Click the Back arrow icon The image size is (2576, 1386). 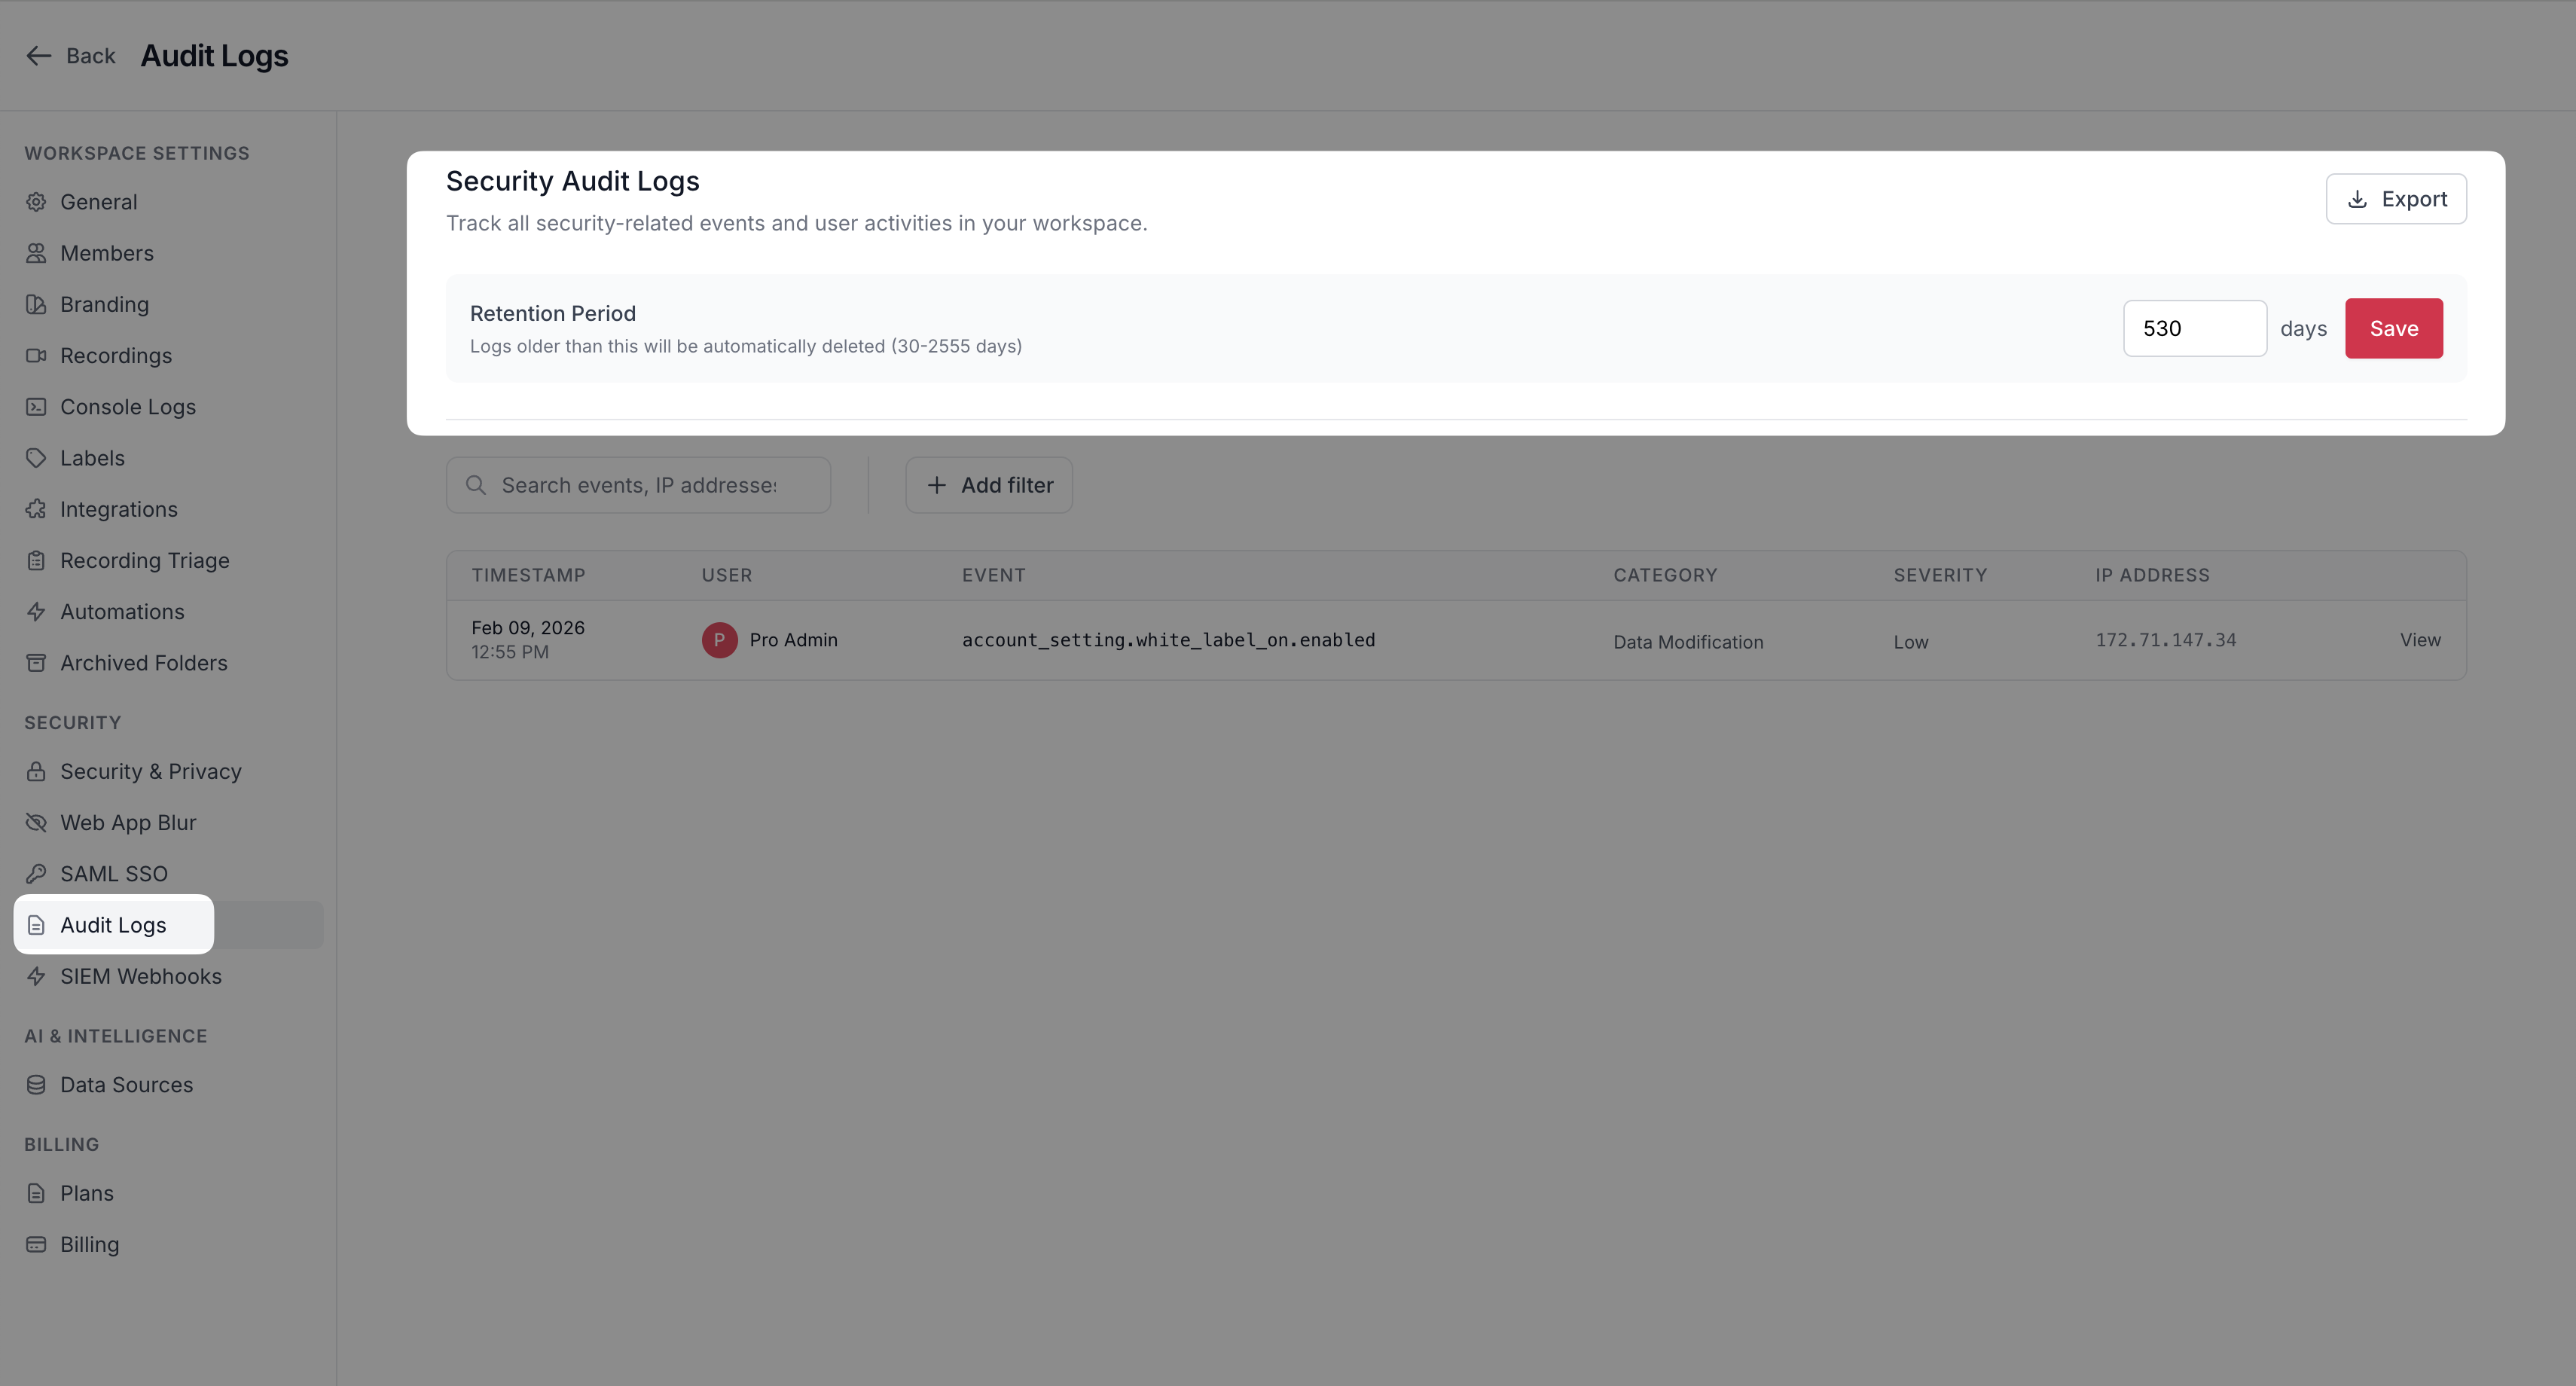pyautogui.click(x=38, y=56)
